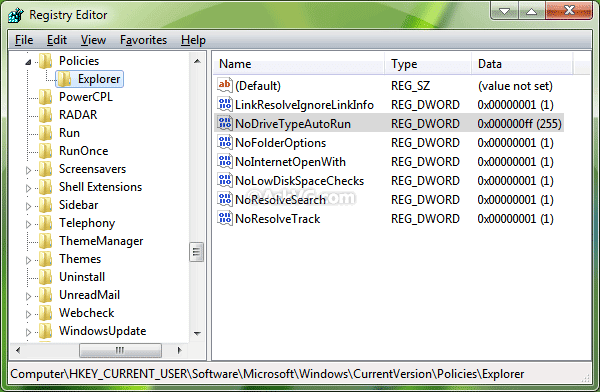Viewport: 600px width, 392px height.
Task: Expand the WindowsUpdate tree node
Action: pos(28,332)
